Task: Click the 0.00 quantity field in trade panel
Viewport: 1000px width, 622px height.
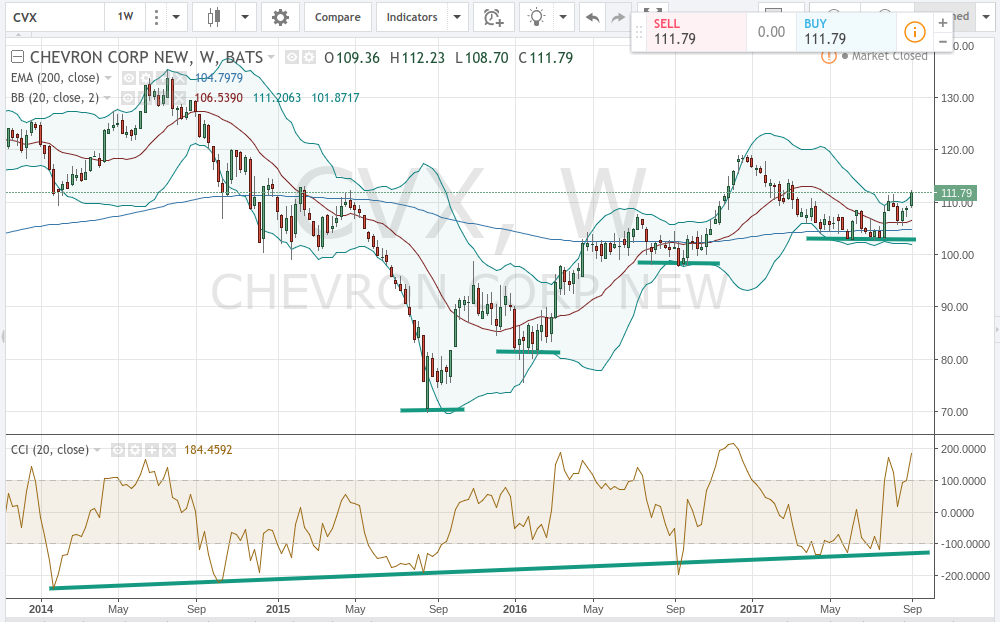Action: [x=771, y=32]
